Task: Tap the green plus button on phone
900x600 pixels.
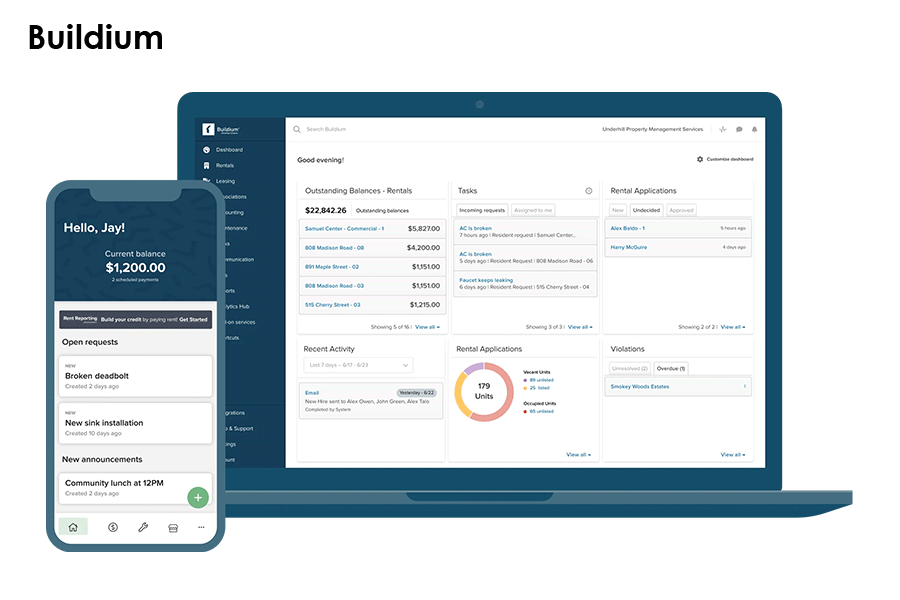Action: click(198, 497)
